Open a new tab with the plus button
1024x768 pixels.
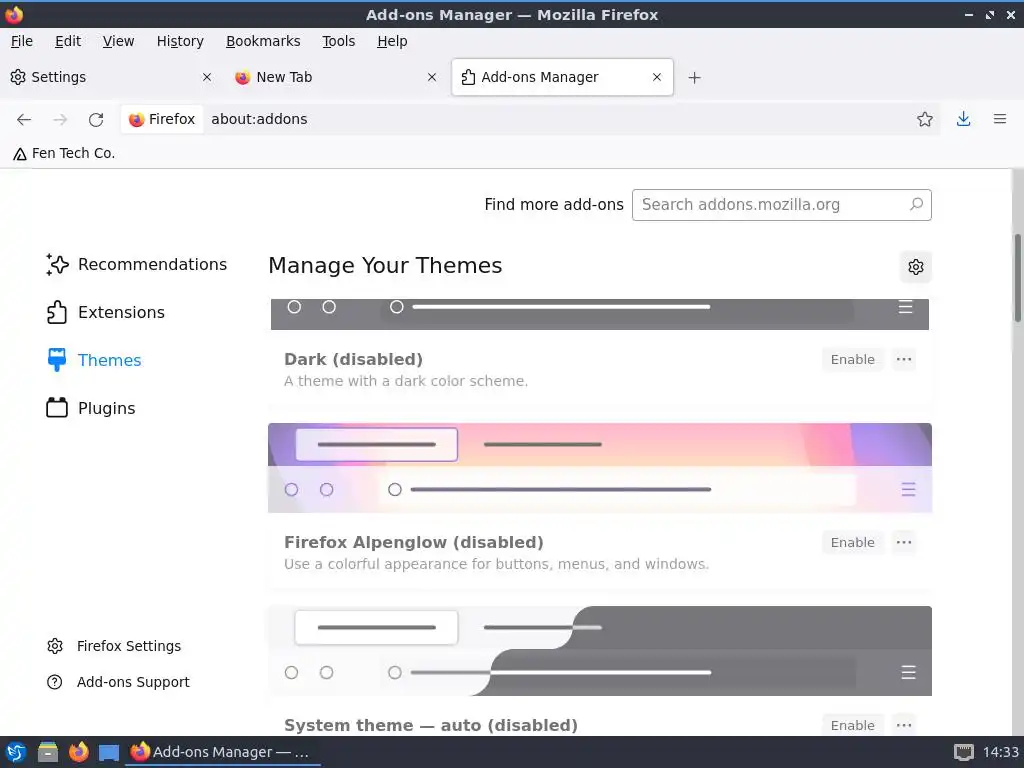[694, 78]
